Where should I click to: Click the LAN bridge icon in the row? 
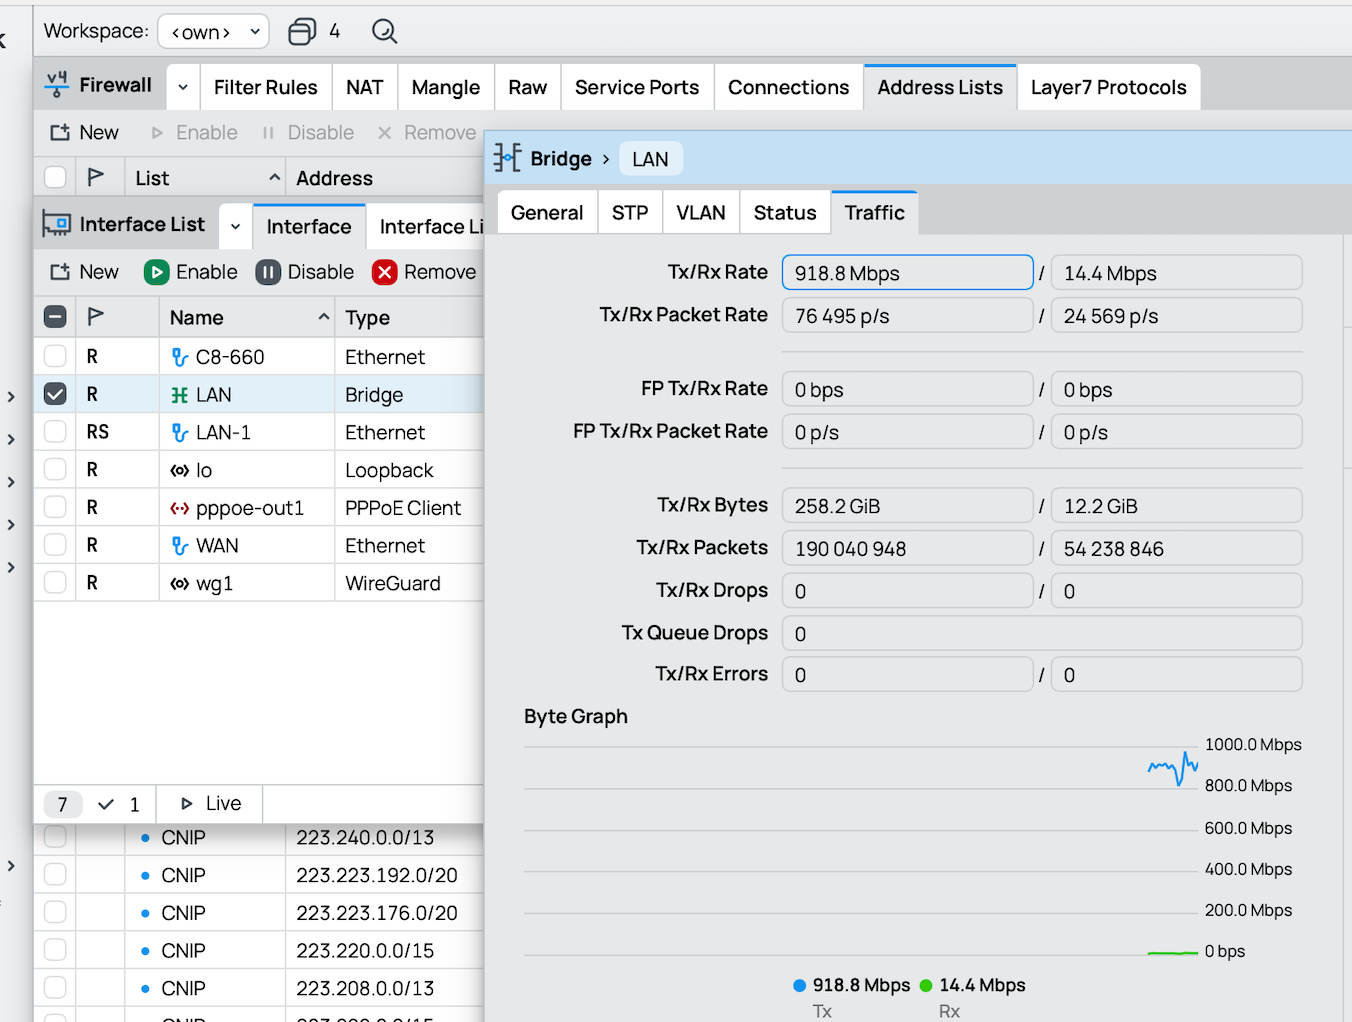[x=180, y=395]
